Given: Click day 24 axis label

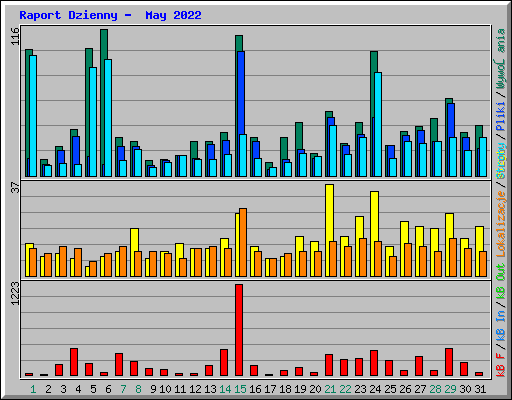Looking at the screenshot, I should tap(375, 389).
